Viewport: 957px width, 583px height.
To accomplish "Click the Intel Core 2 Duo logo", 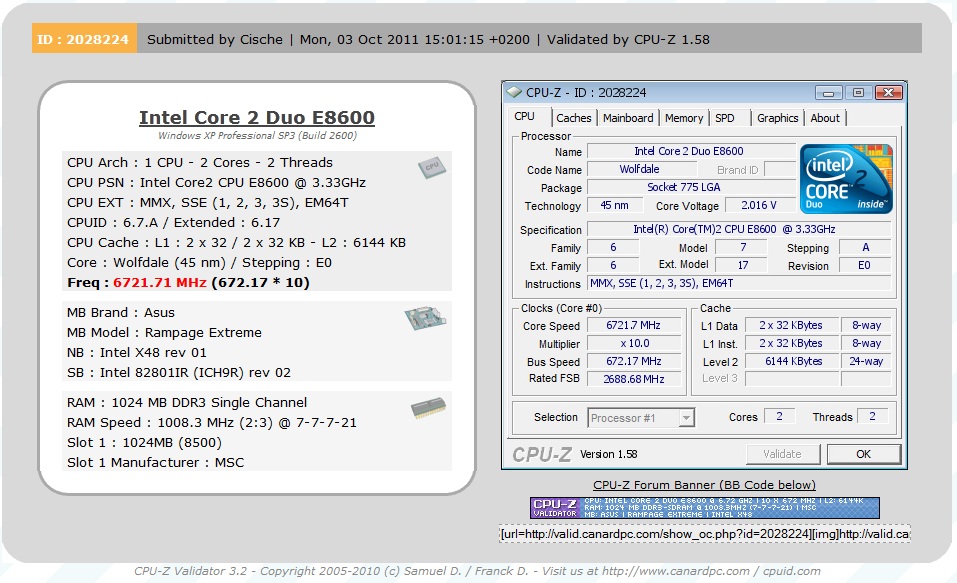I will pyautogui.click(x=846, y=178).
